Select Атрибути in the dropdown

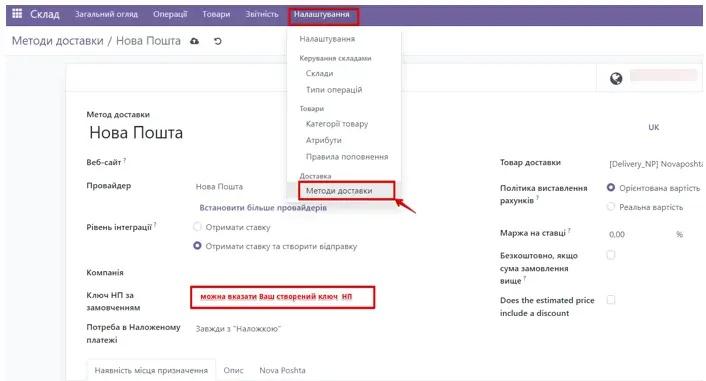[323, 140]
